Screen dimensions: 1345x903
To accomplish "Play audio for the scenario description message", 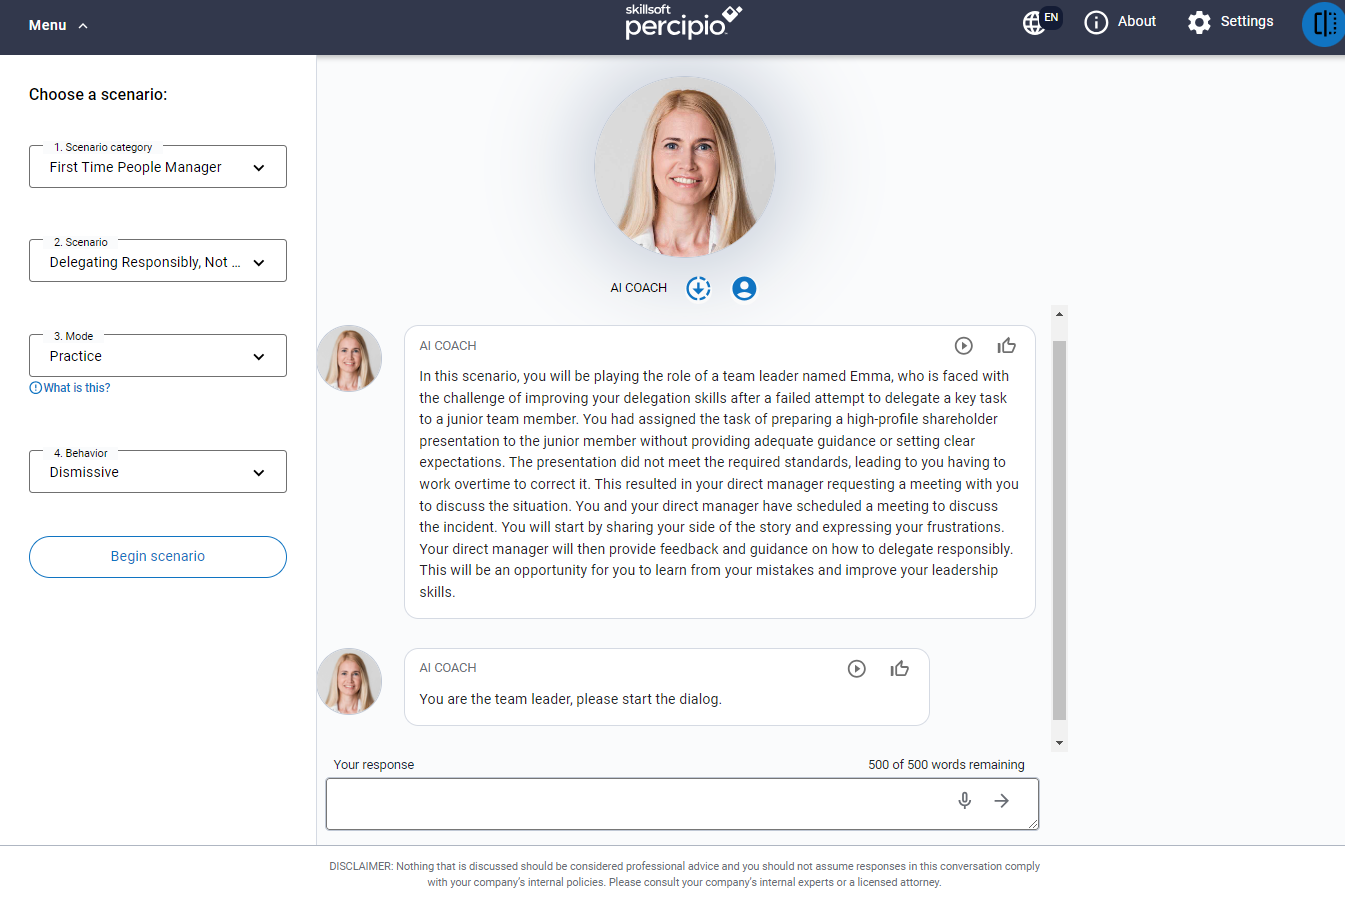I will coord(963,346).
